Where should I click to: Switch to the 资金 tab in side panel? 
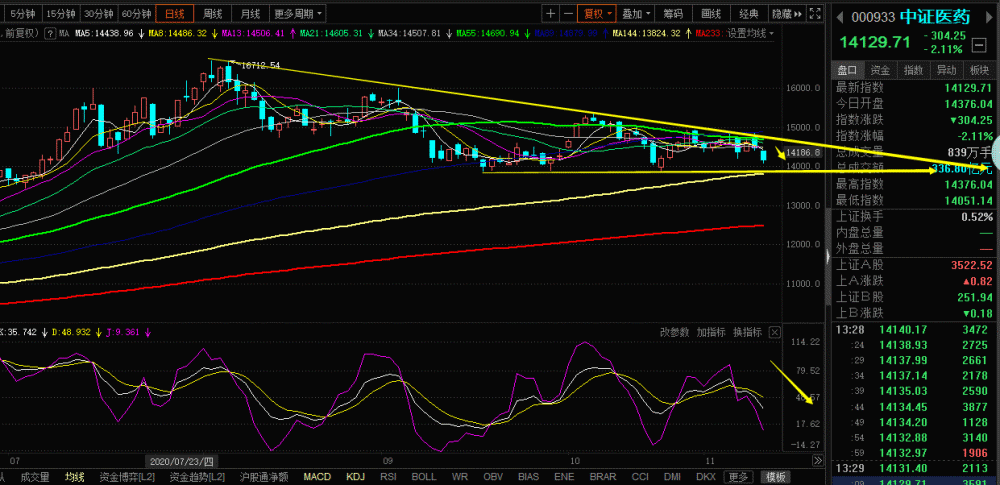881,70
